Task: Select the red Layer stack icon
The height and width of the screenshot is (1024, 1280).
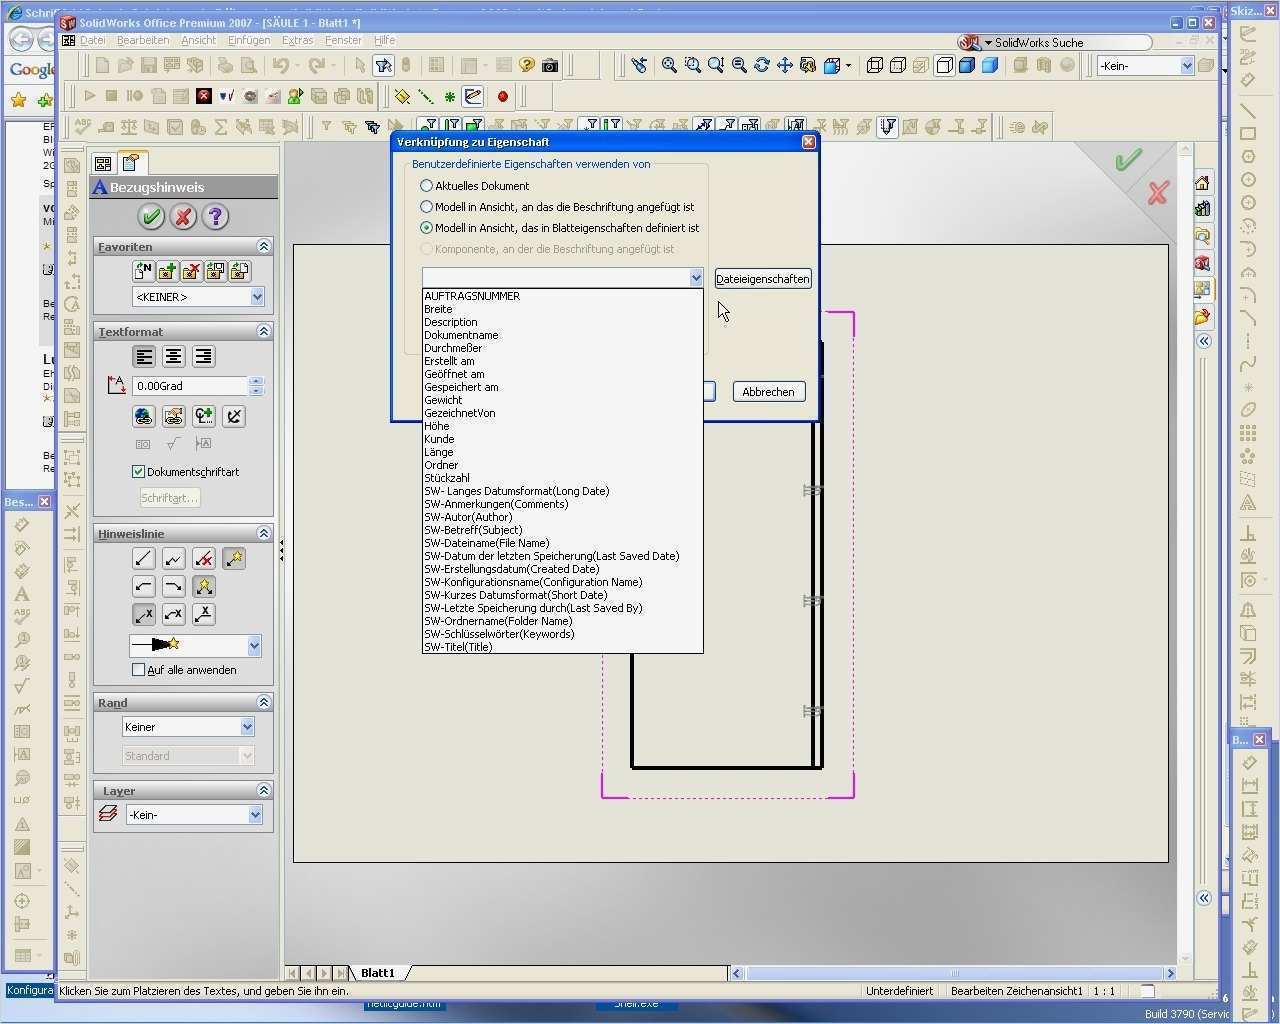Action: pyautogui.click(x=109, y=814)
